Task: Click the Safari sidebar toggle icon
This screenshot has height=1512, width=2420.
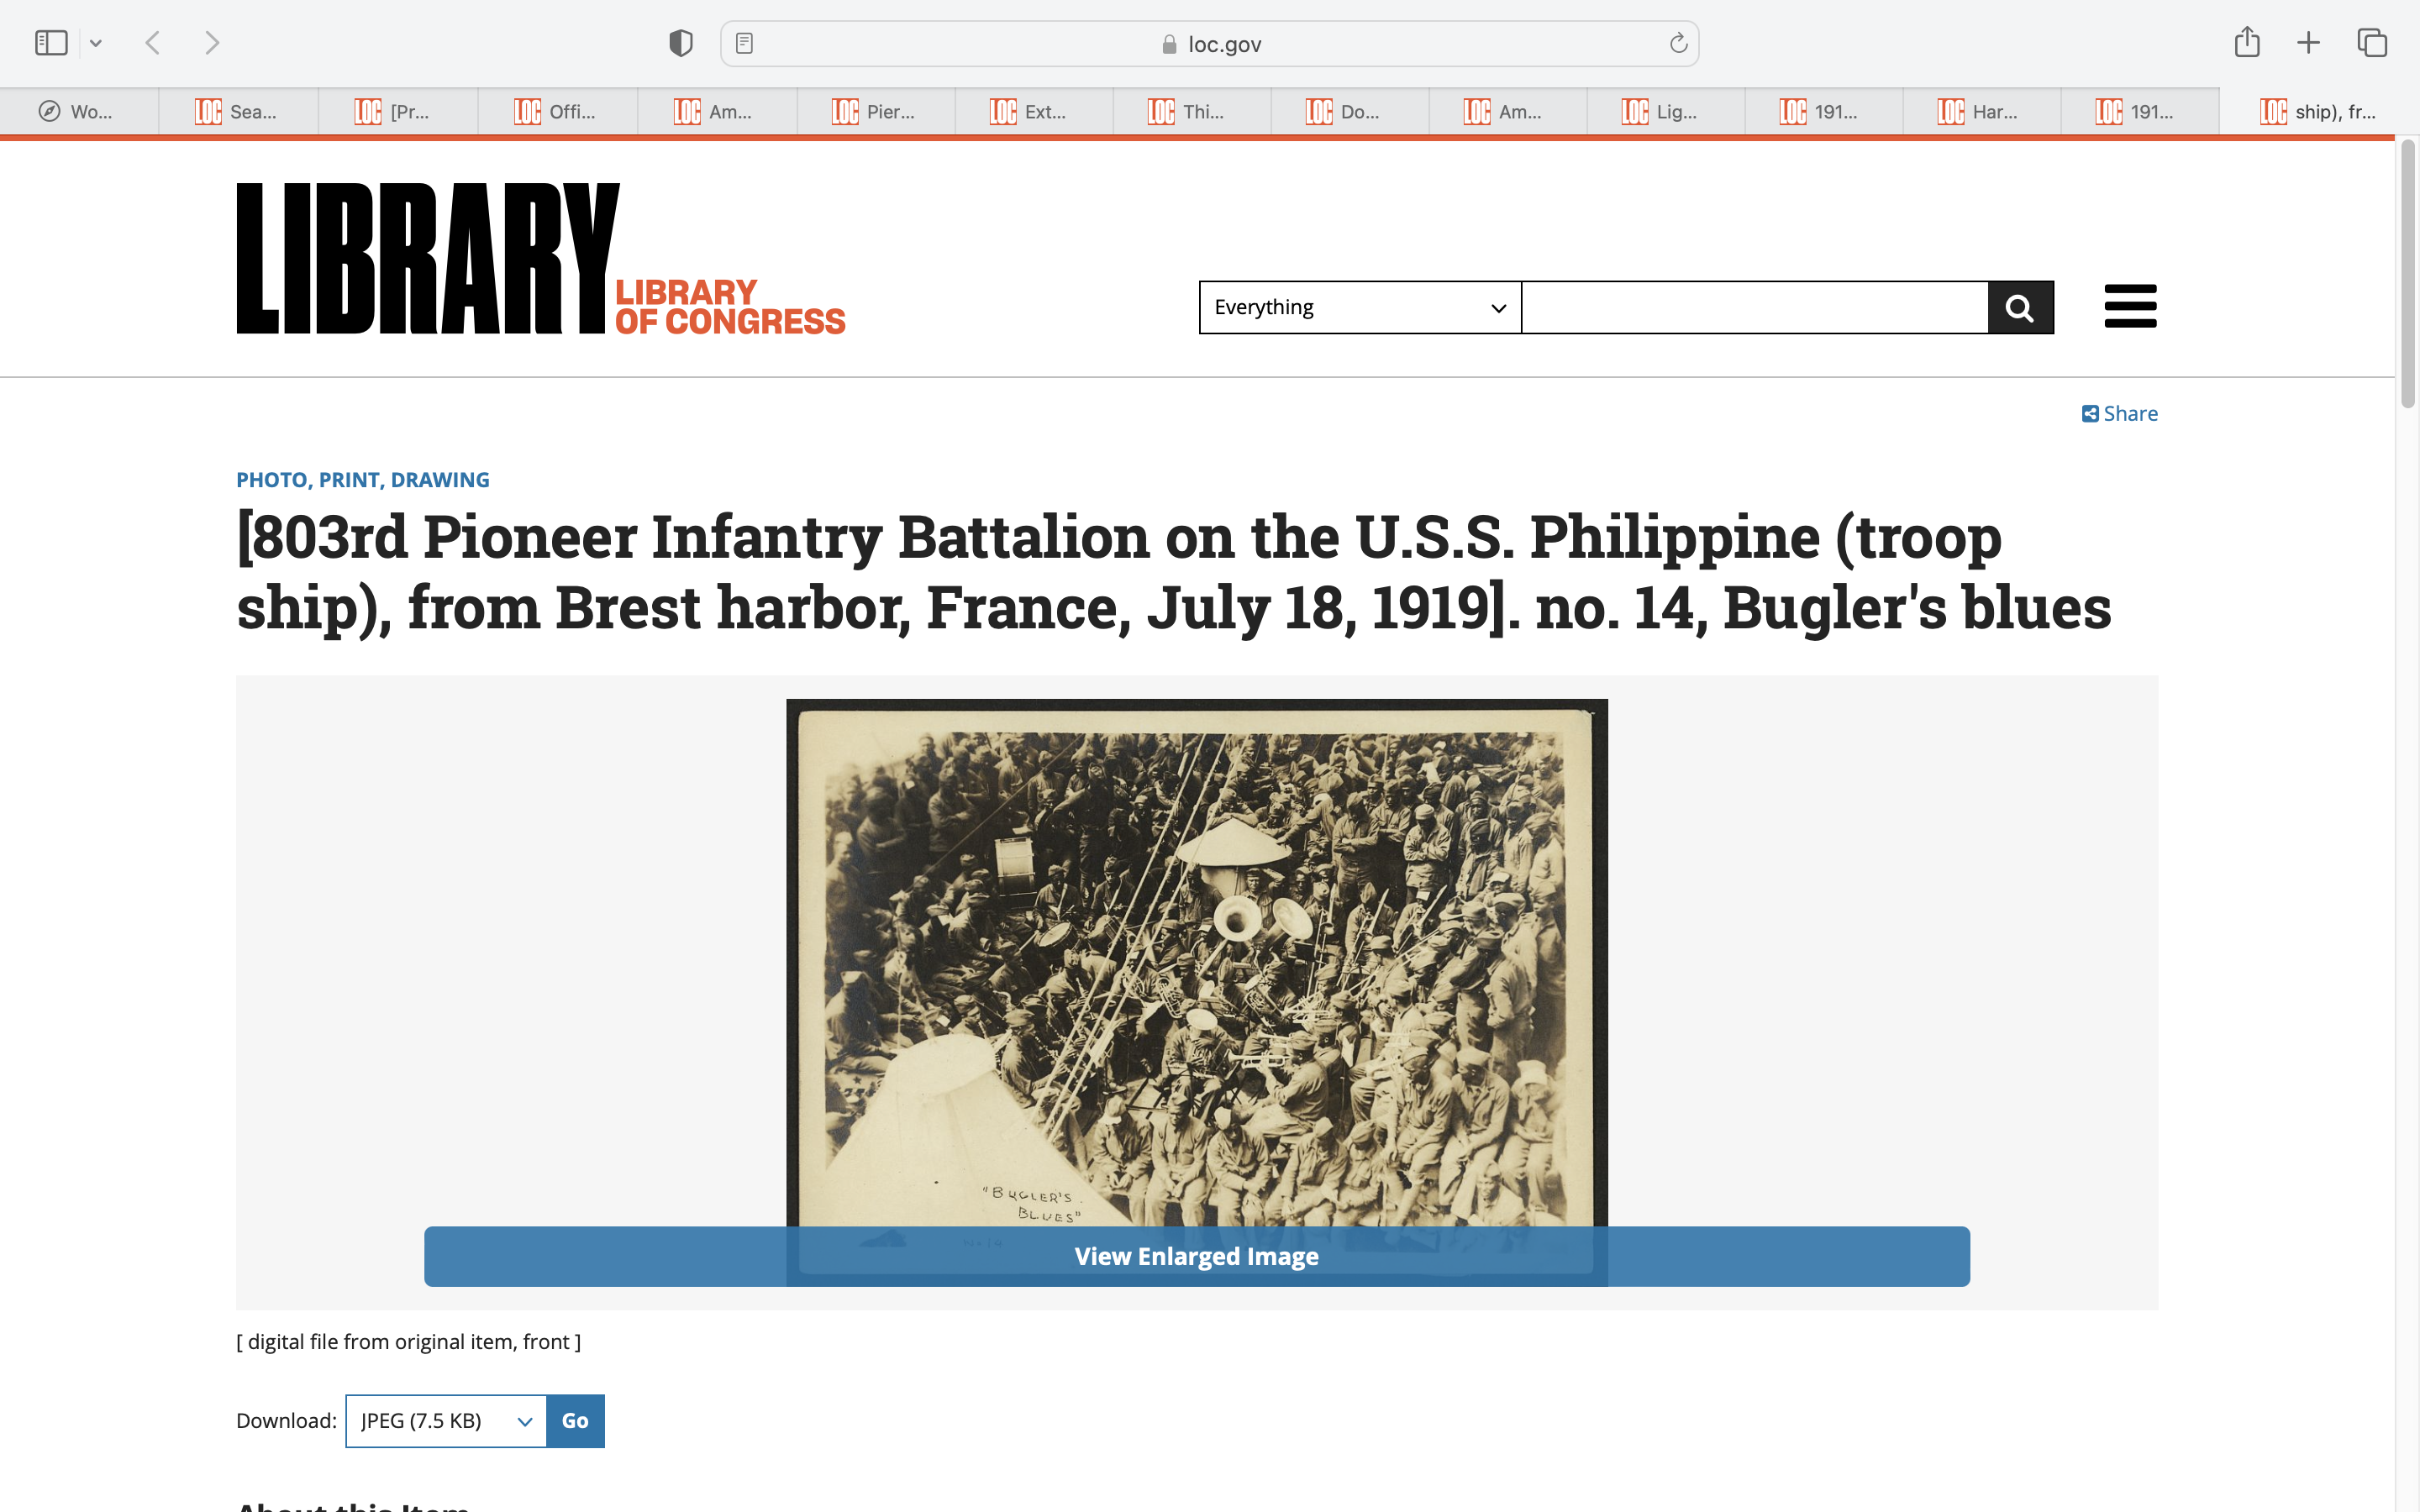Action: point(50,43)
